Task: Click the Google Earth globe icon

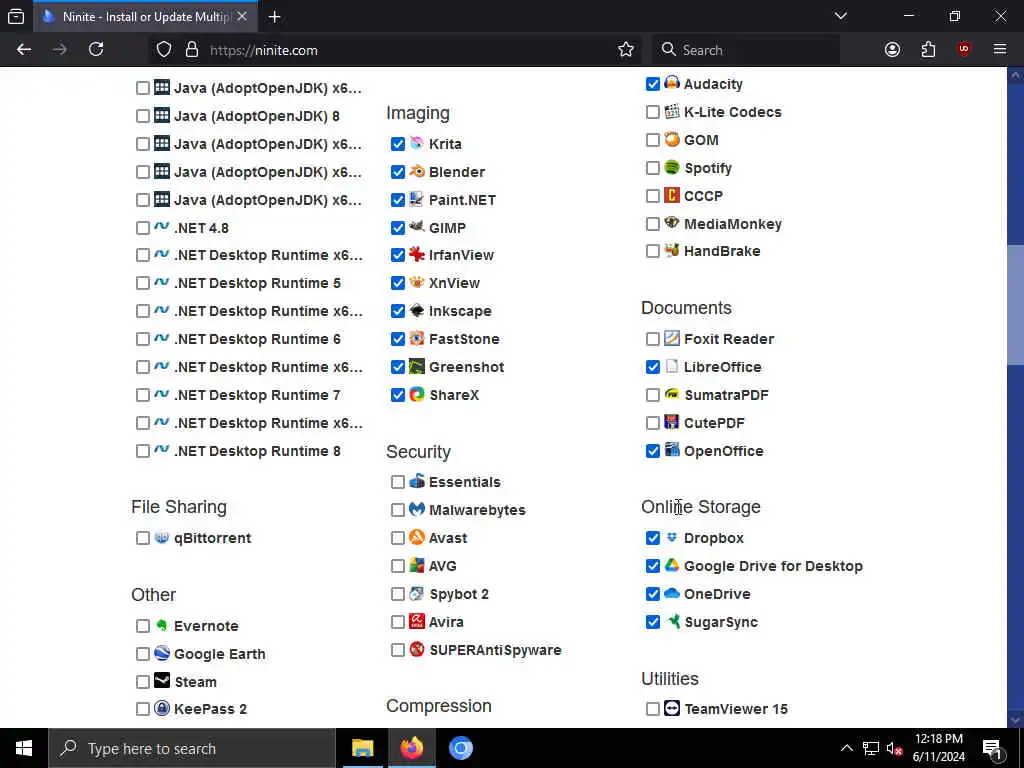Action: 161,653
